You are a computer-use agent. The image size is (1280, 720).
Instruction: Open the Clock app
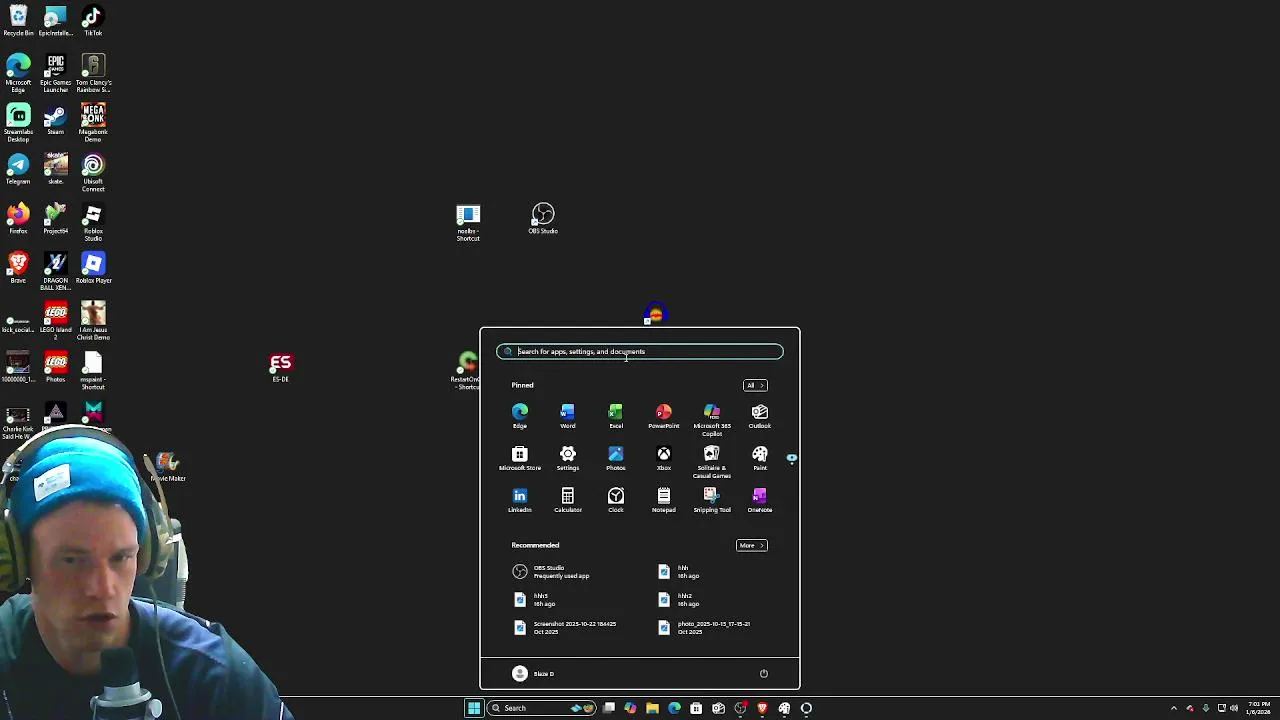point(616,501)
